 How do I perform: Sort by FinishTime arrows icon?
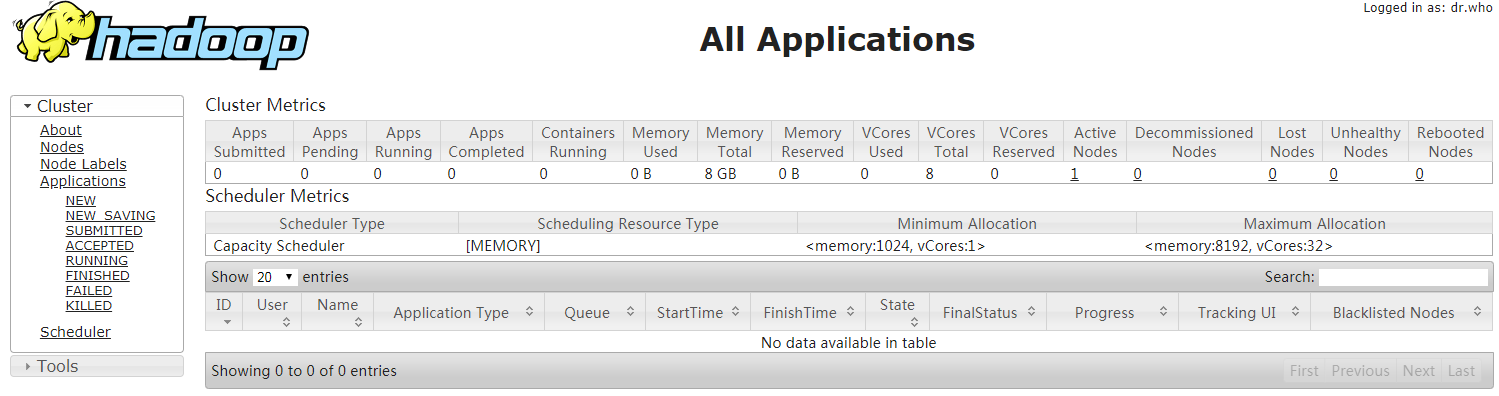[849, 312]
